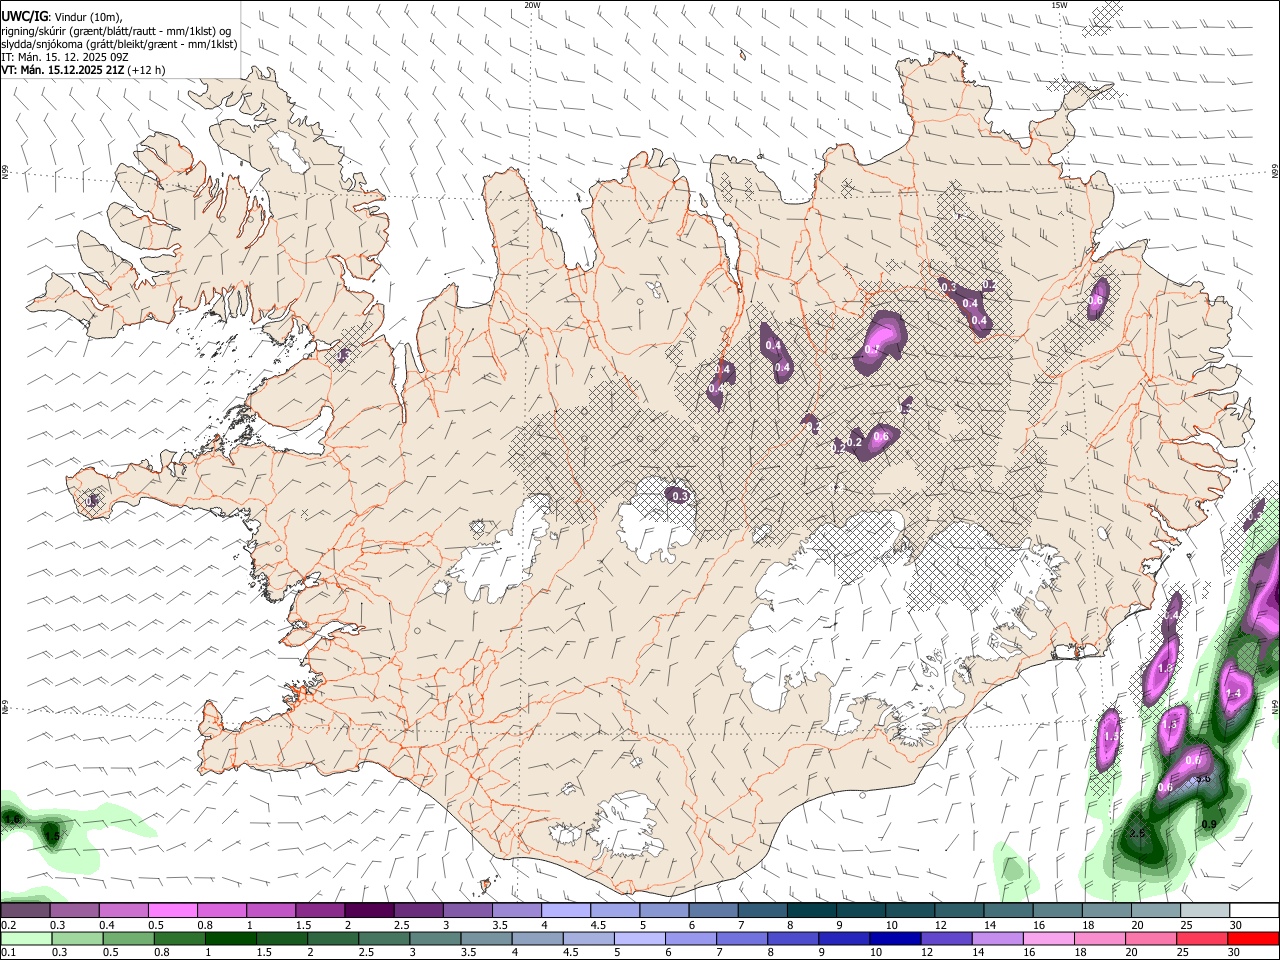Pick the dark blue 10 swatch in the bottom legend row
Screen dimensions: 1280x960
click(x=896, y=938)
